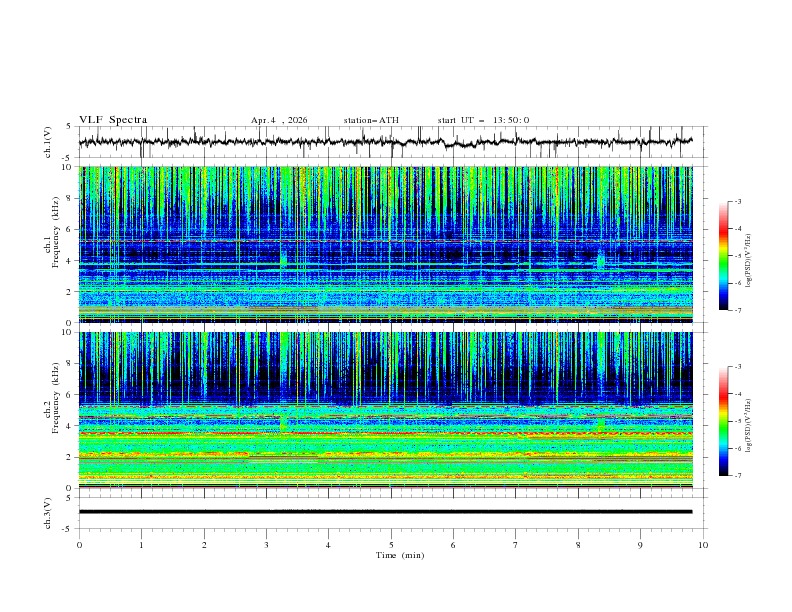The width and height of the screenshot is (792, 612).
Task: Click the ch.3 waveform trace panel
Action: pyautogui.click(x=393, y=513)
